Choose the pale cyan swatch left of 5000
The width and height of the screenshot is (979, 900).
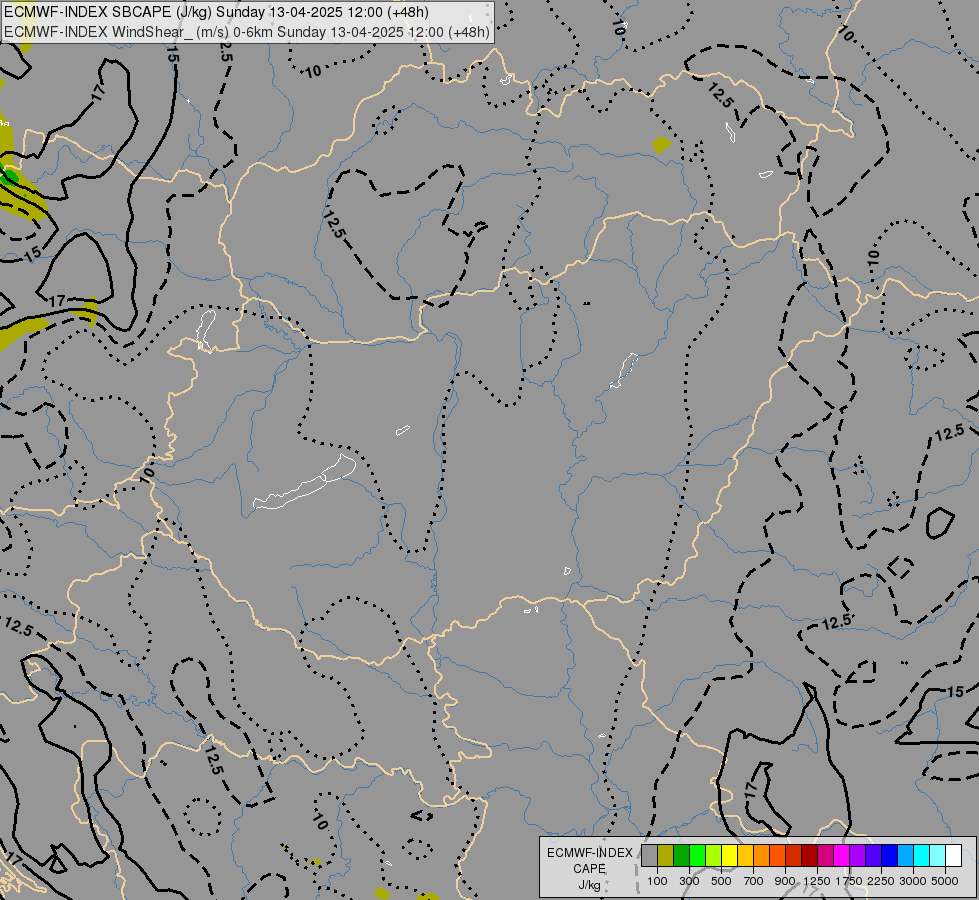coord(938,855)
